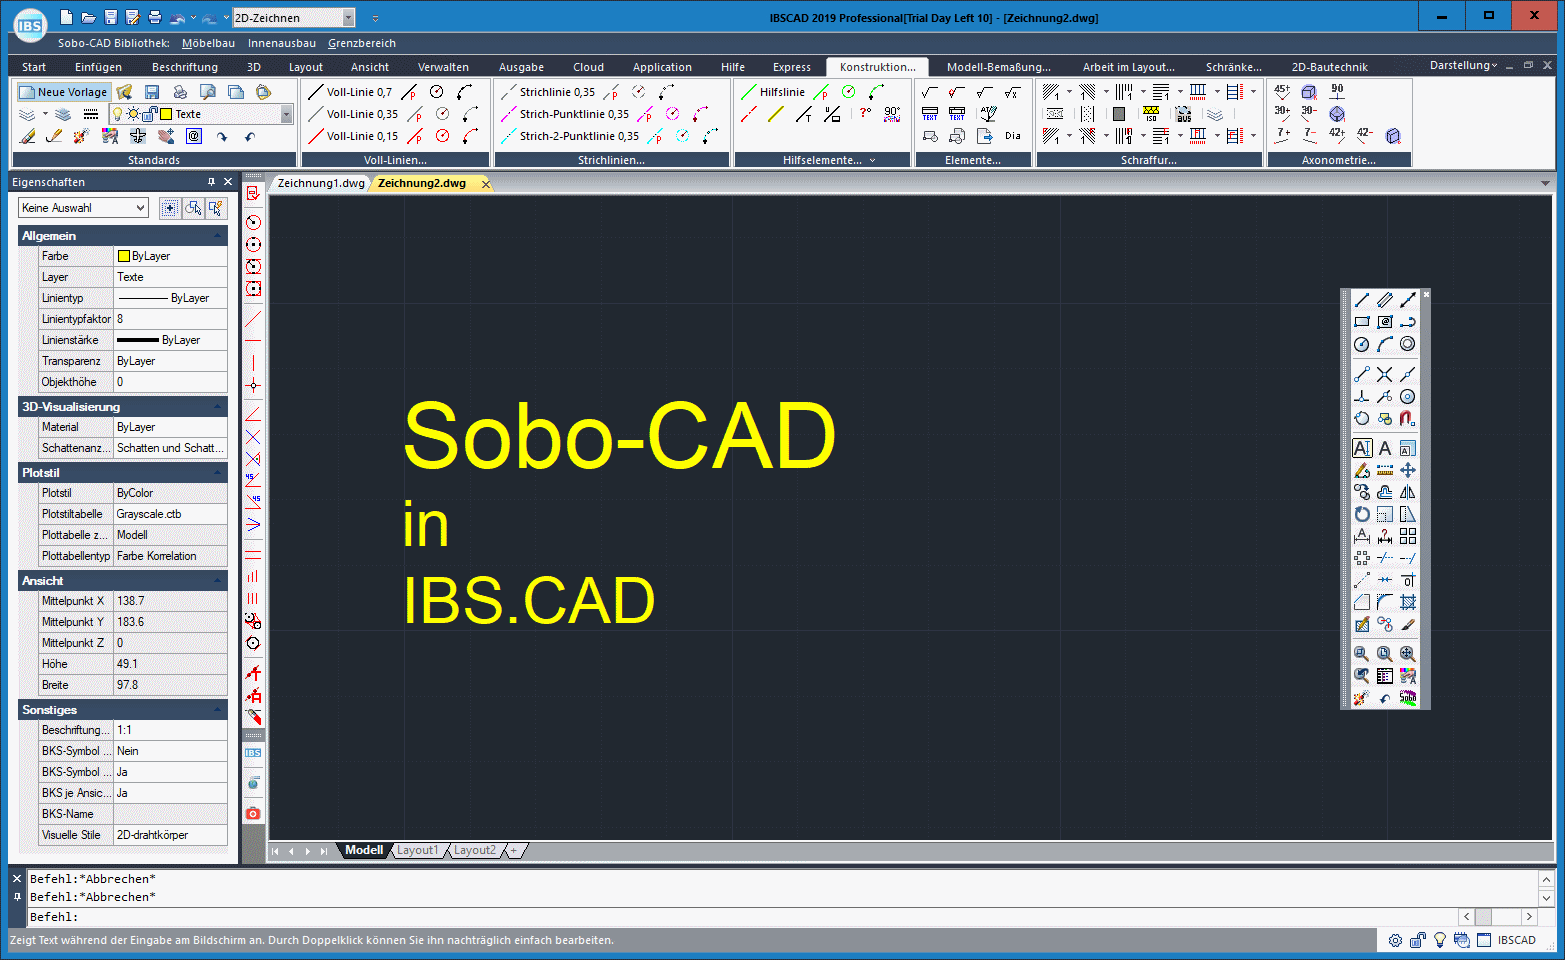Screen dimensions: 1565x960
Task: Switch to the Beschriftung ribbon tab
Action: click(185, 67)
